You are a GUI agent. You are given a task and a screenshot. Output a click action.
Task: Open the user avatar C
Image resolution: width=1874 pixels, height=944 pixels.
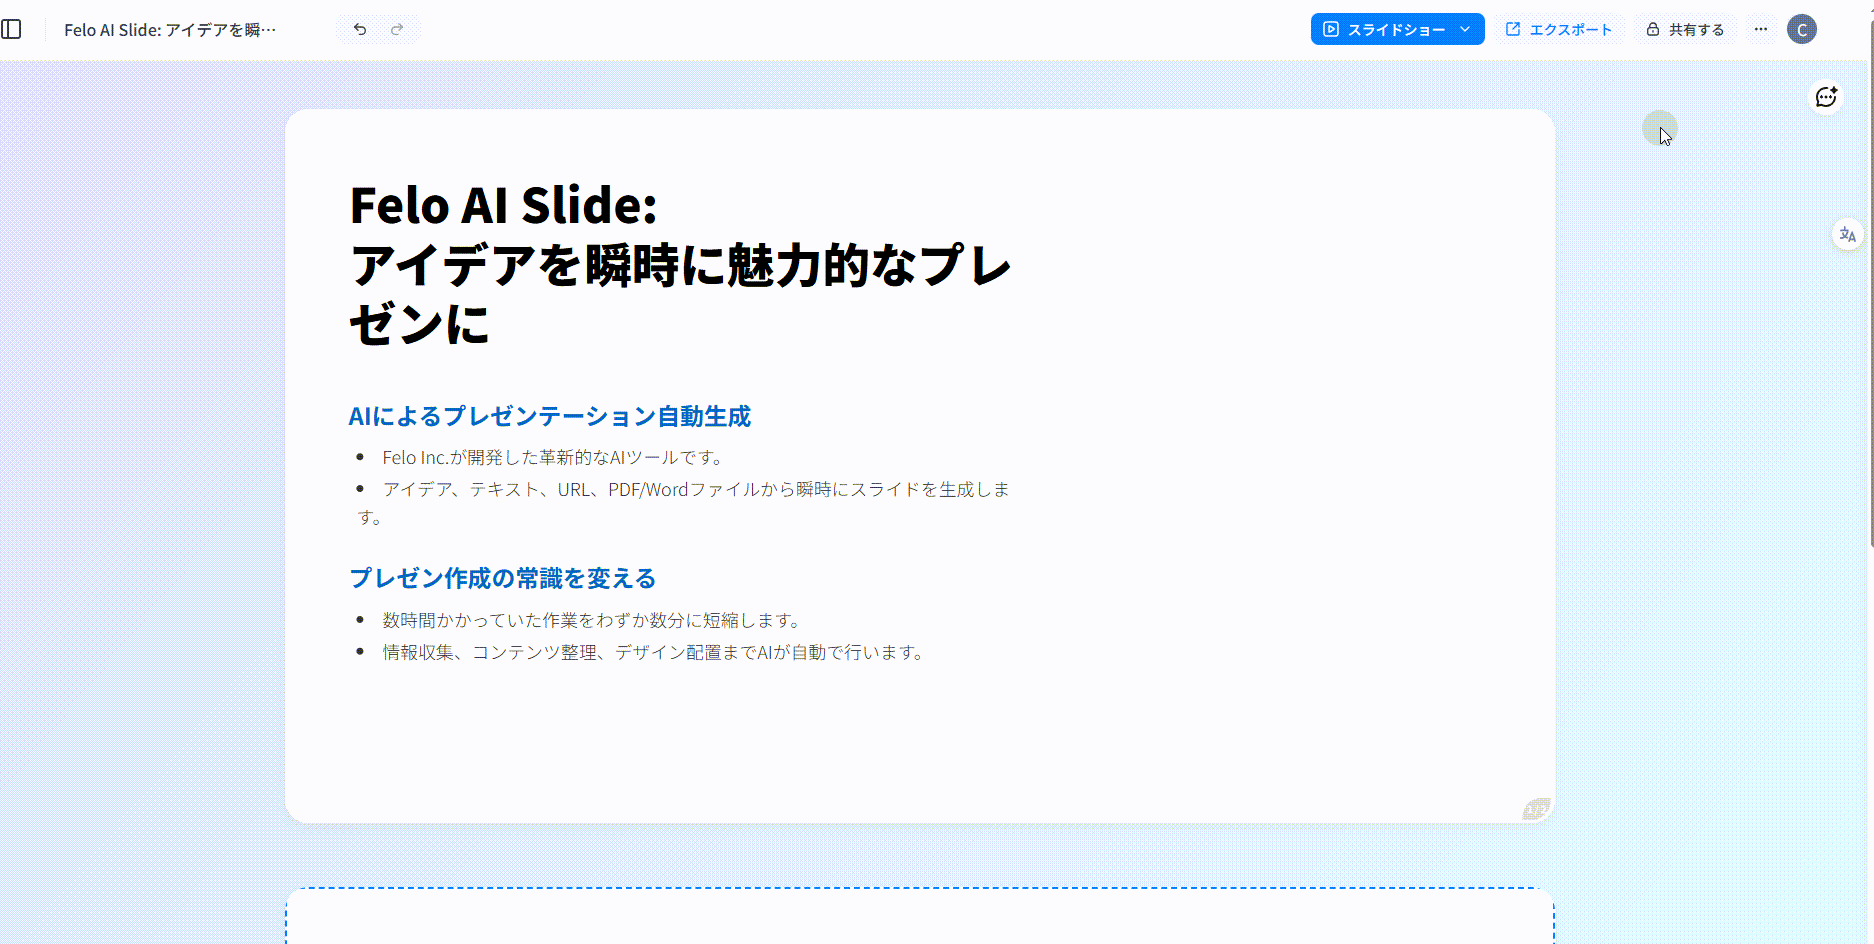[1802, 29]
